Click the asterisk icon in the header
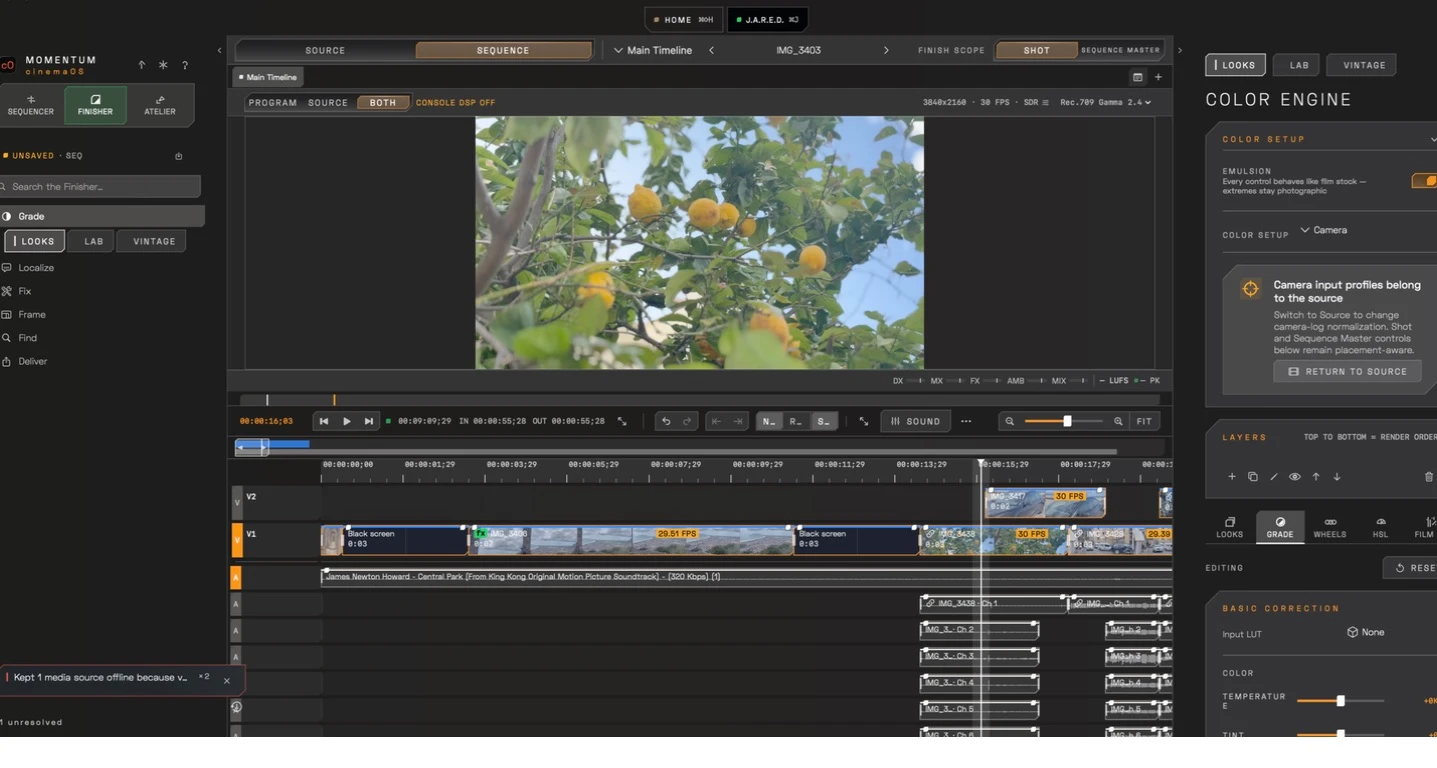1437x768 pixels. tap(164, 65)
